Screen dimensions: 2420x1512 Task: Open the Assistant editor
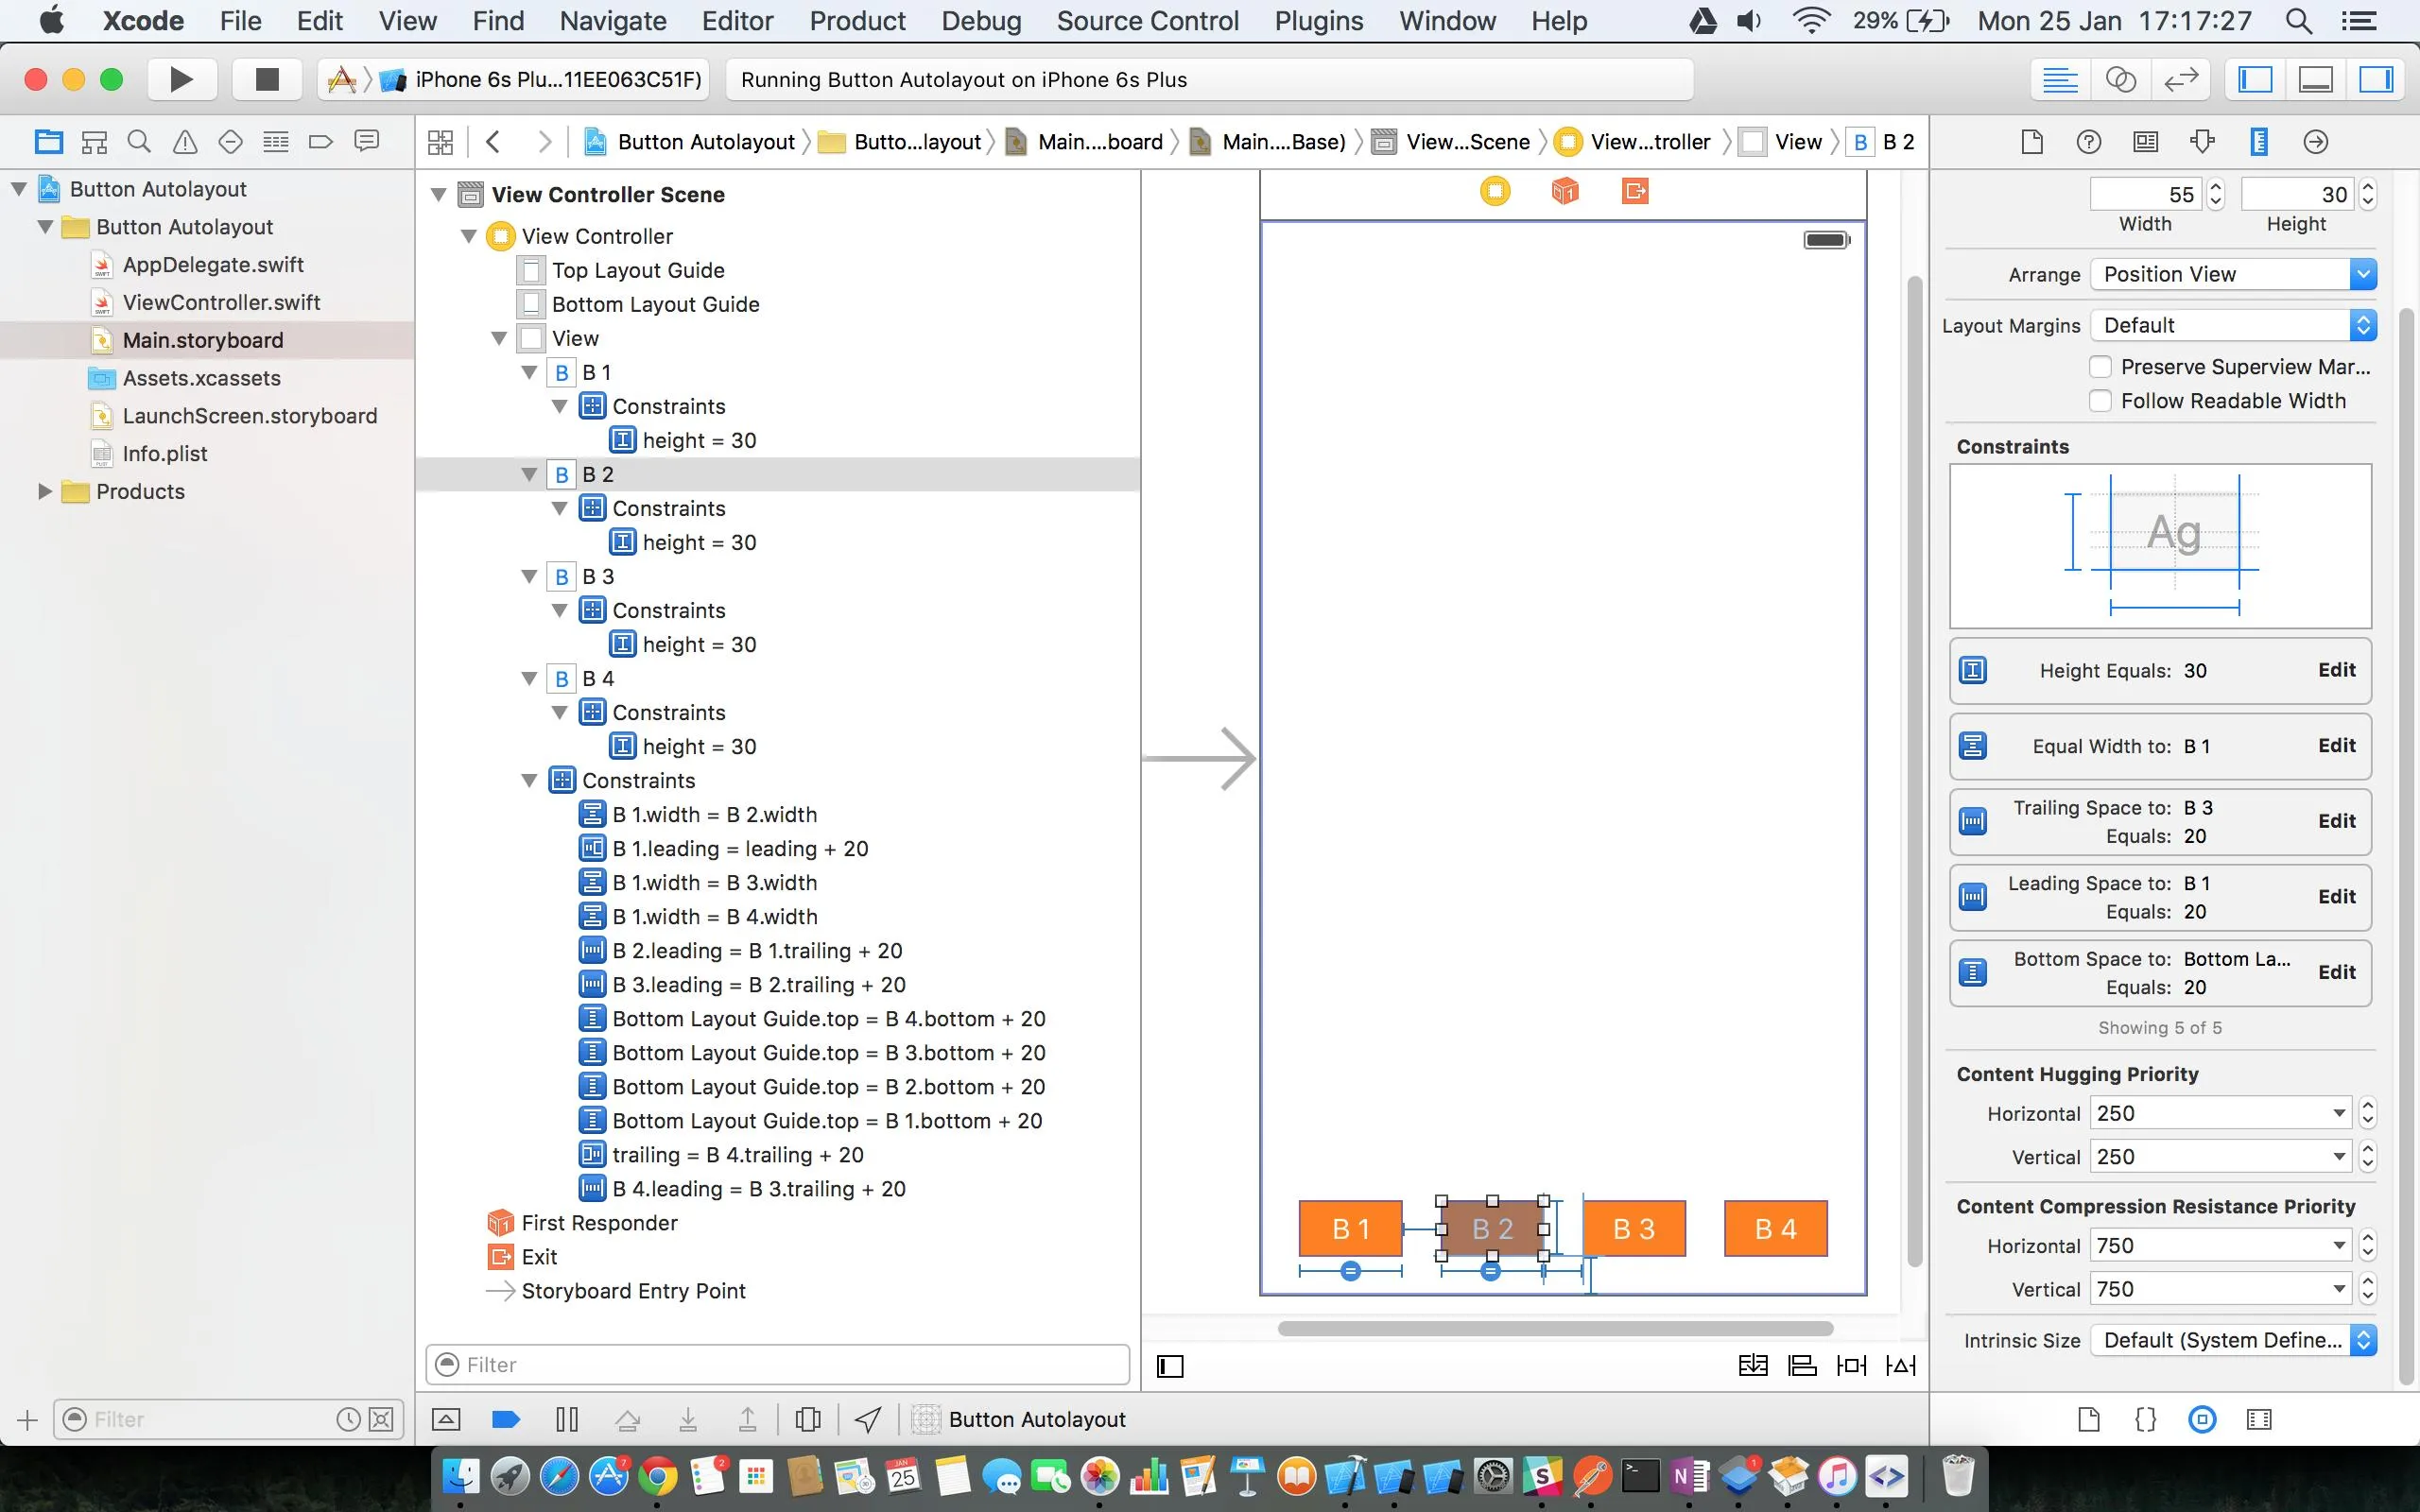(2120, 79)
